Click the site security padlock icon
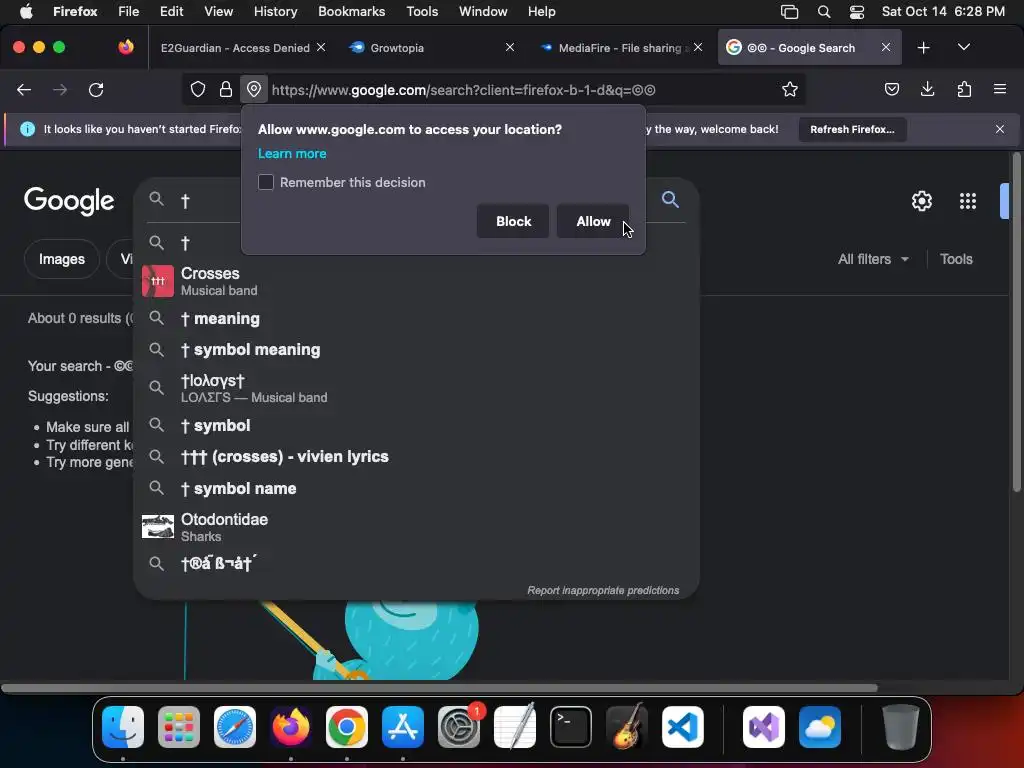 pos(226,89)
